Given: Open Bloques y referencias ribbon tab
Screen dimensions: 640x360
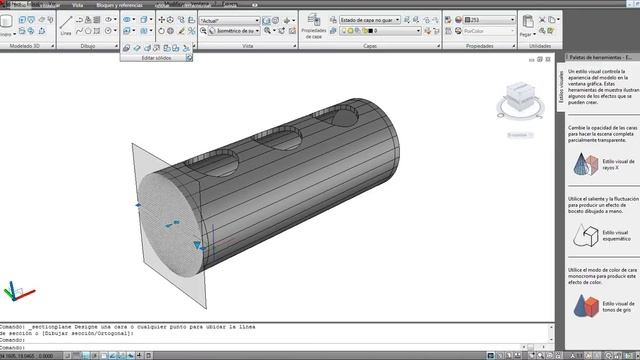Looking at the screenshot, I should (119, 5).
